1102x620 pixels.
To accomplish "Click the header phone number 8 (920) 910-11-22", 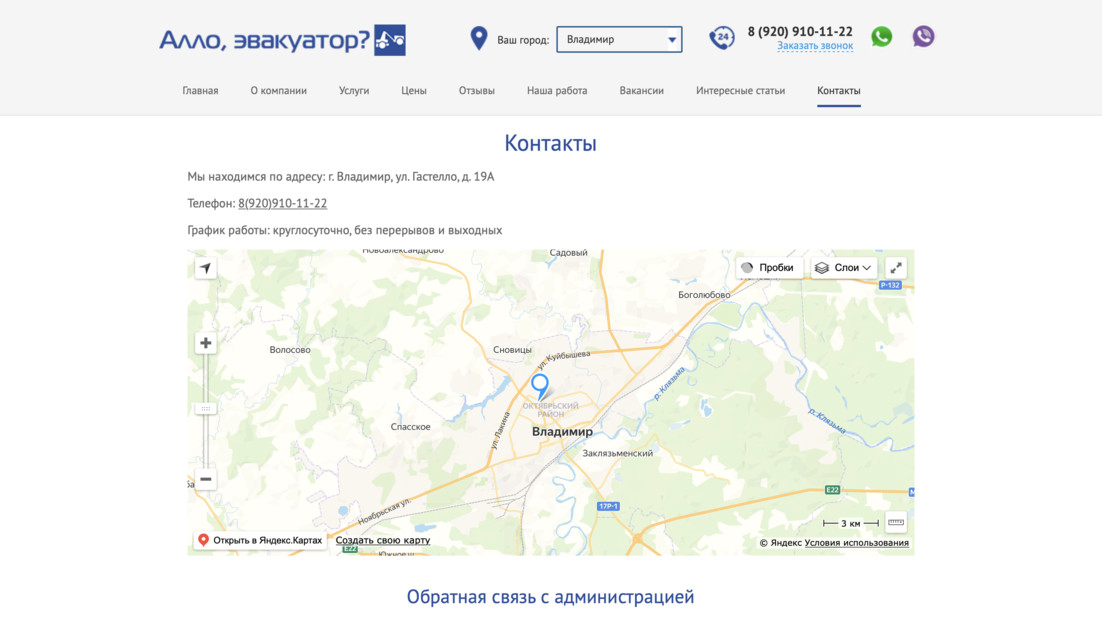I will tap(800, 32).
